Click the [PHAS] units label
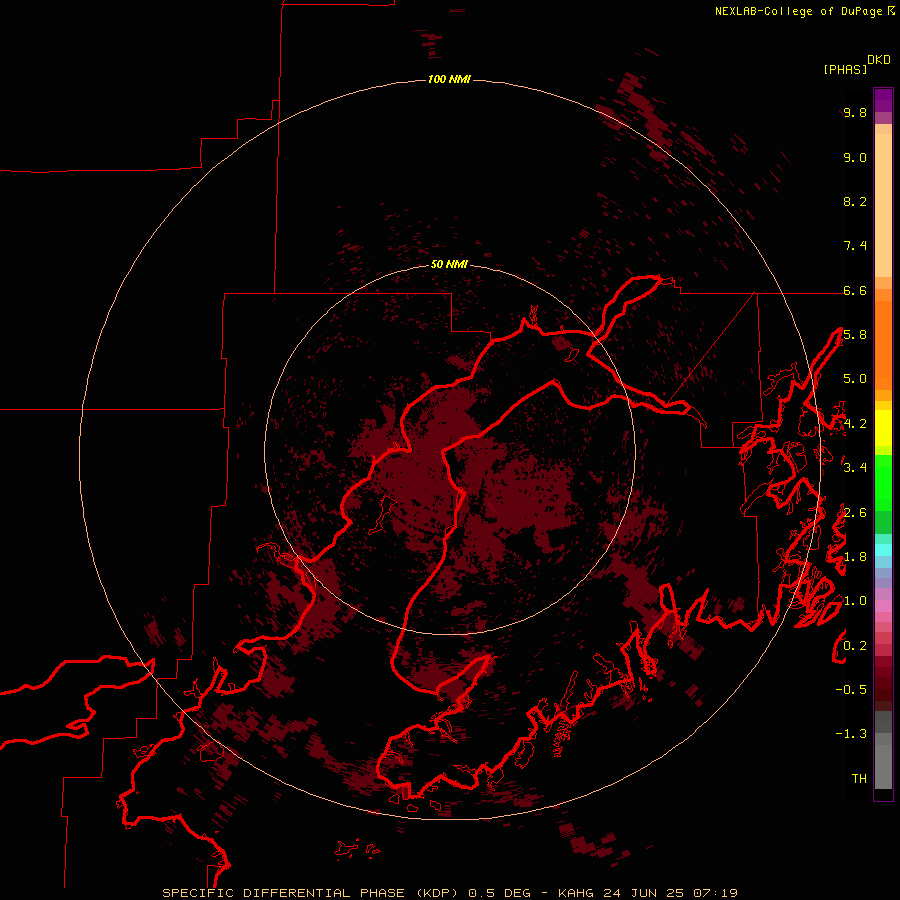Viewport: 900px width, 900px height. 845,69
